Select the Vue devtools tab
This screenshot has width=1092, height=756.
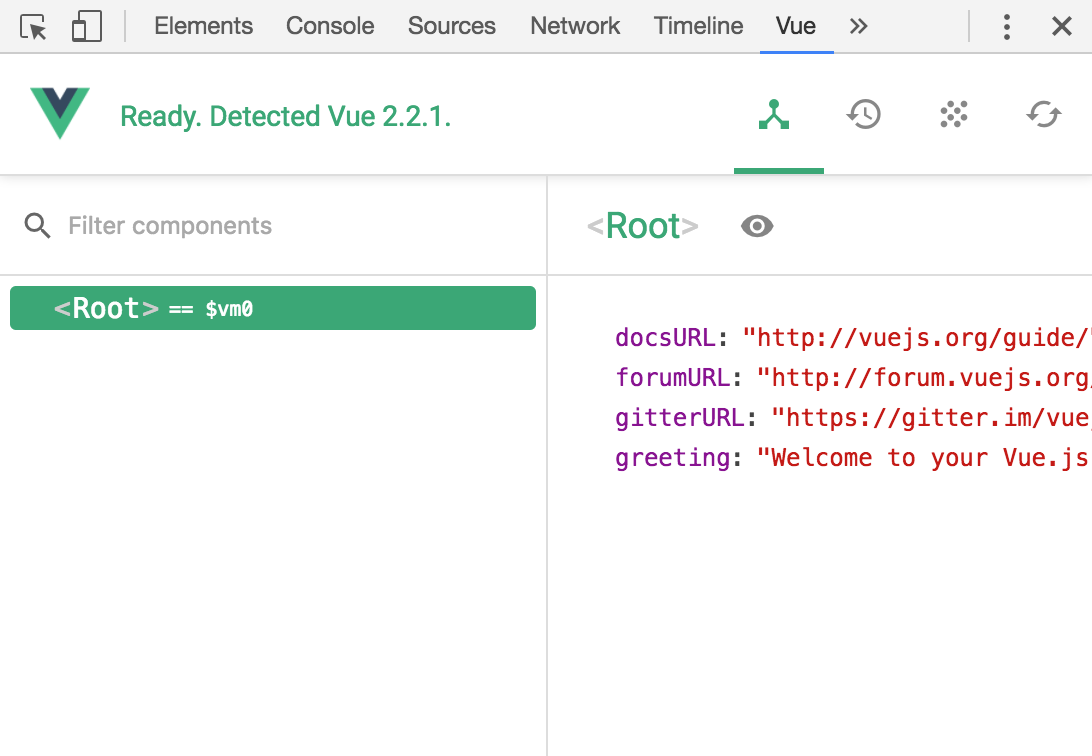coord(796,26)
